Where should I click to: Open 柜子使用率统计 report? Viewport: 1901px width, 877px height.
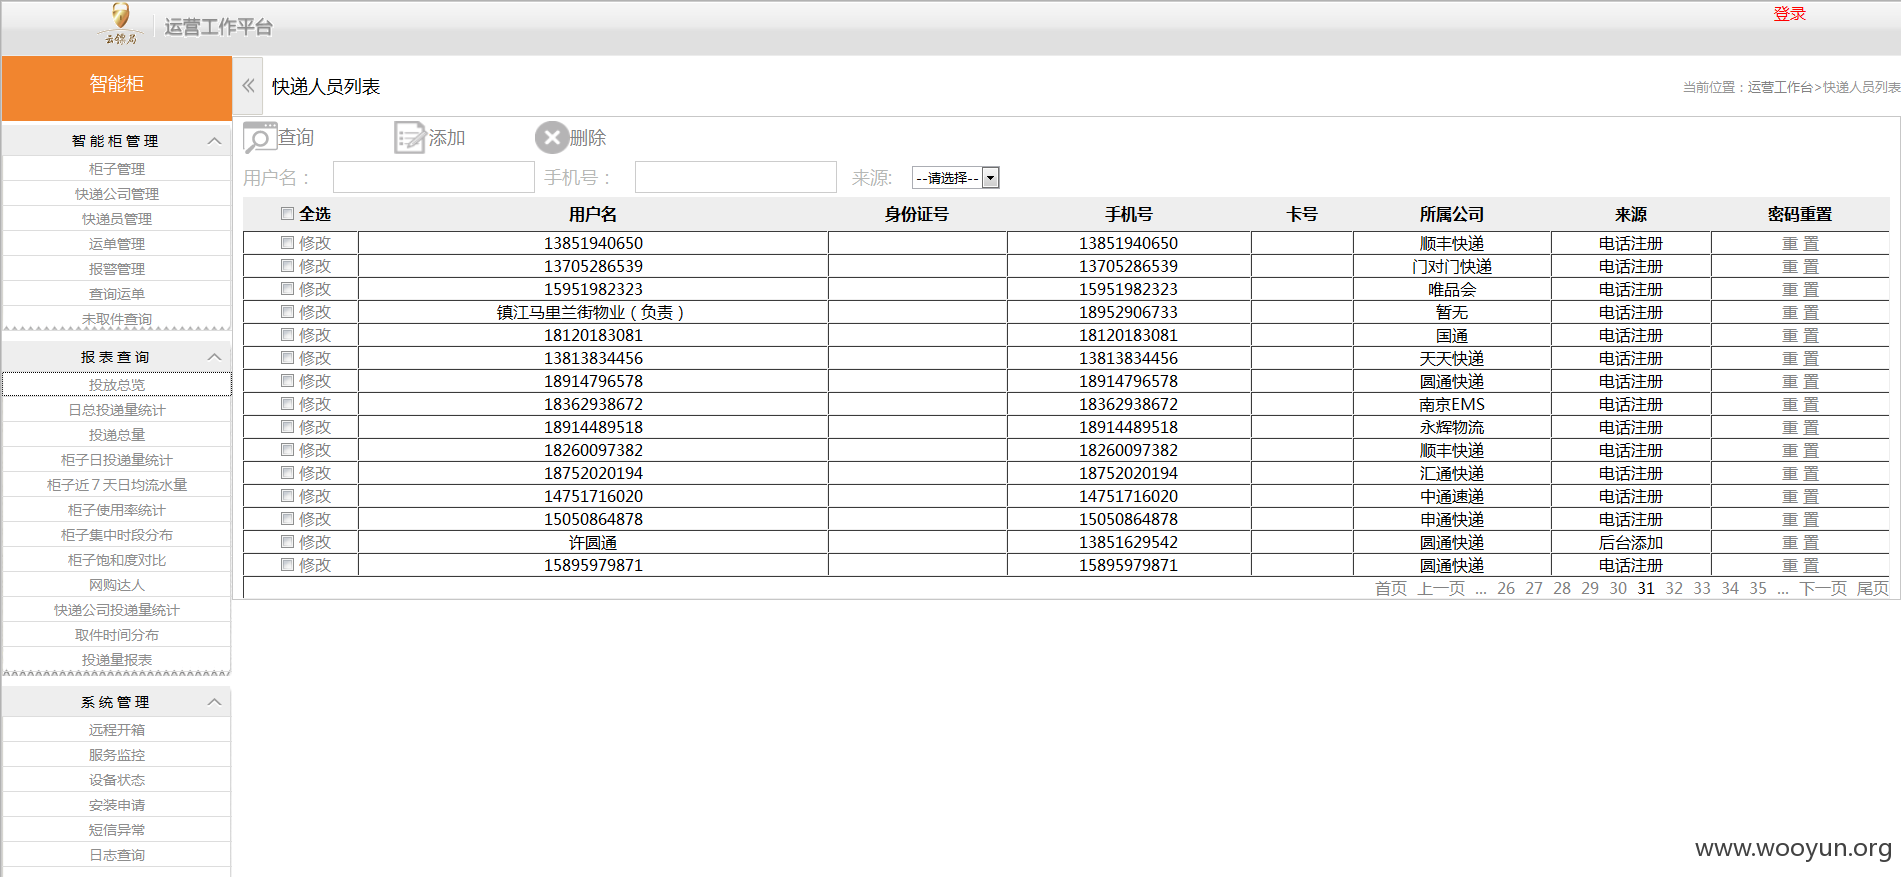pos(117,510)
